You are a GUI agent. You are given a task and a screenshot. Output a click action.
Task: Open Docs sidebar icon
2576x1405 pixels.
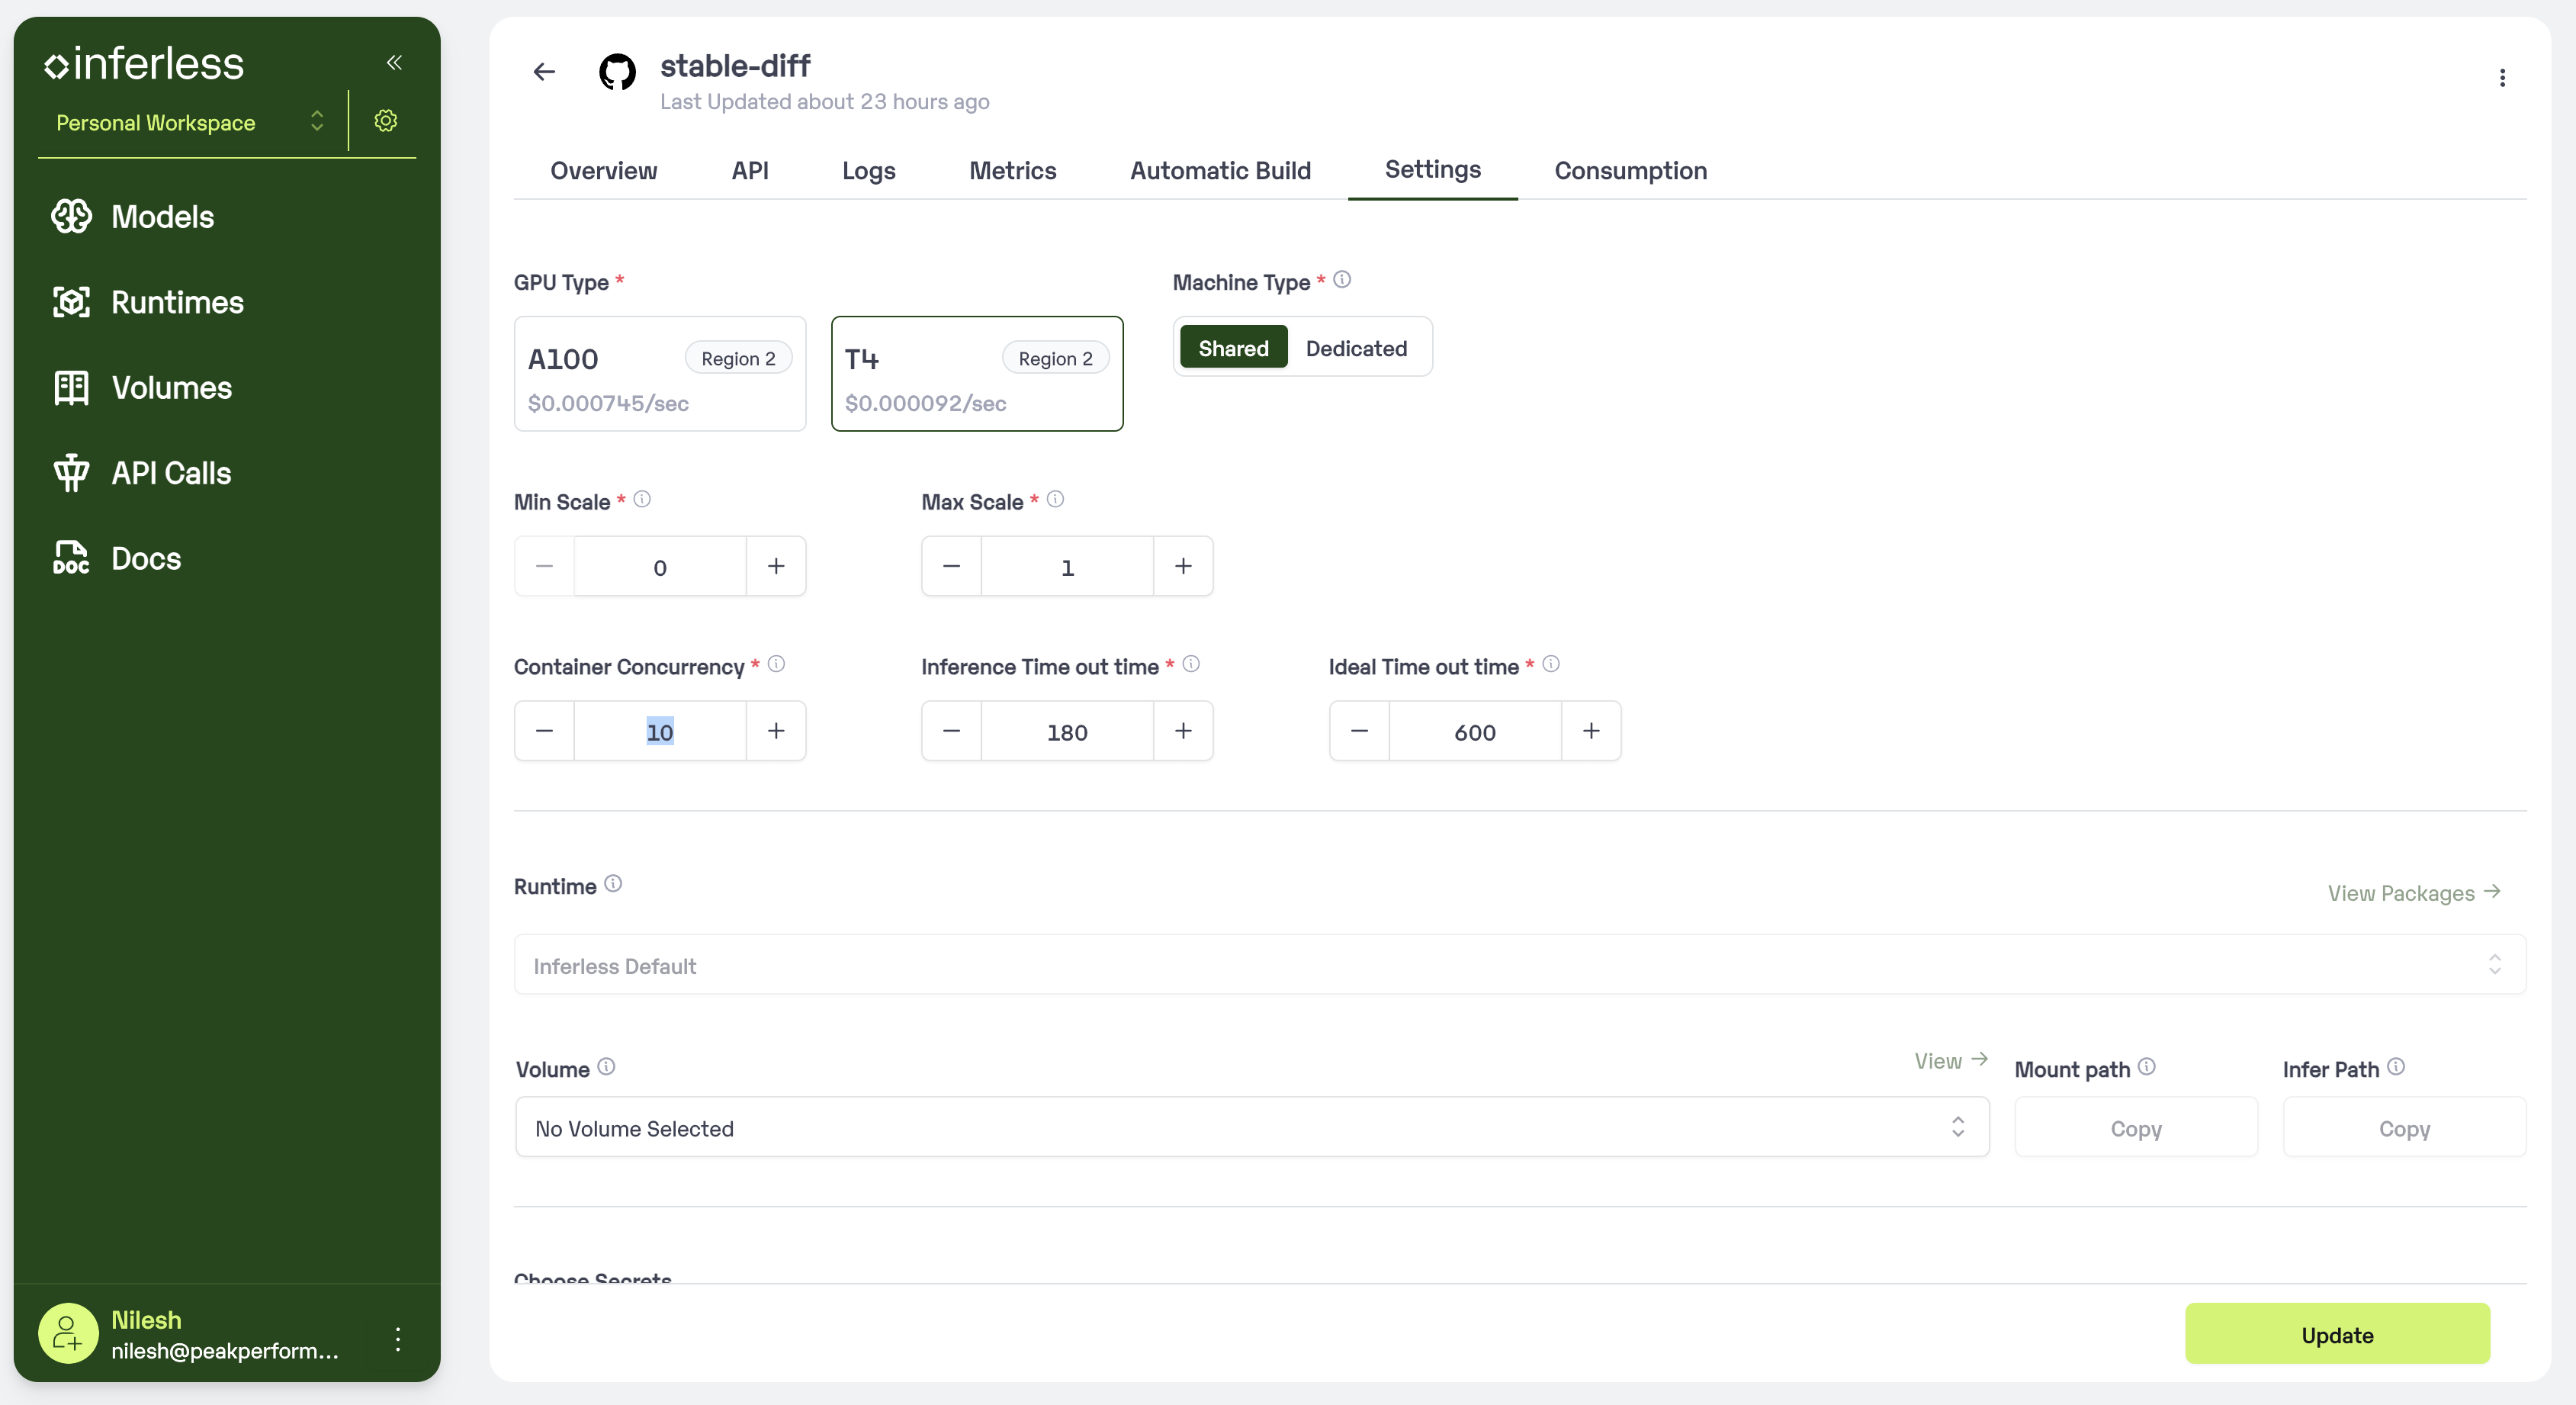tap(71, 558)
